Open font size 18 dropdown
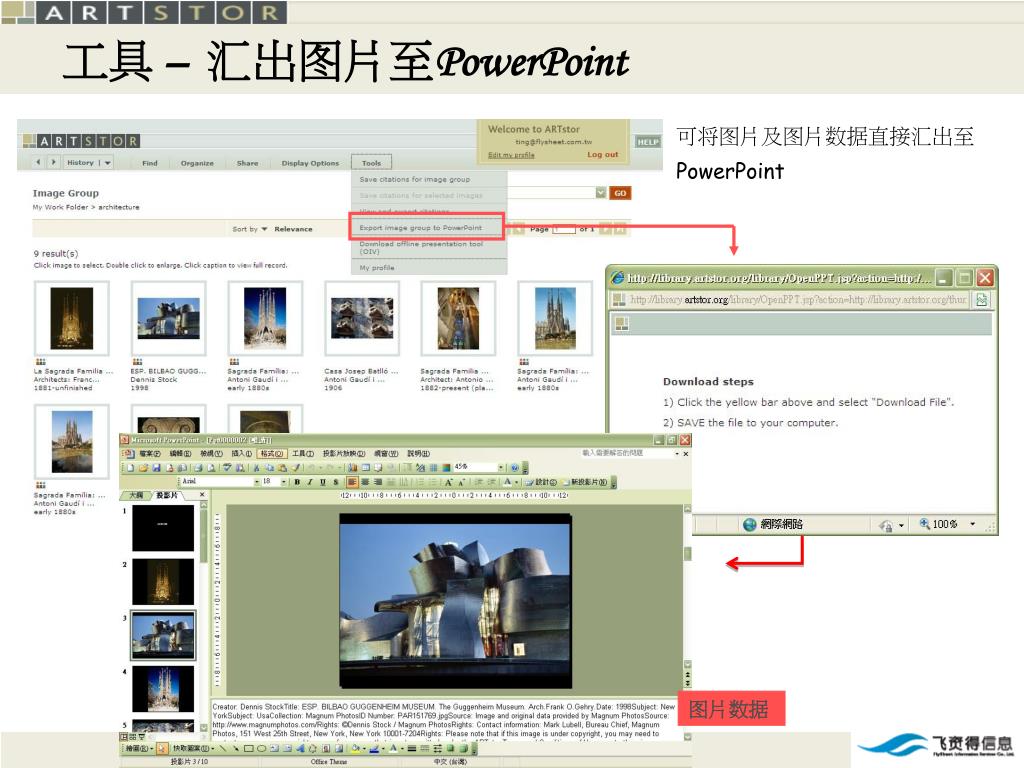This screenshot has height=768, width=1024. [x=283, y=482]
